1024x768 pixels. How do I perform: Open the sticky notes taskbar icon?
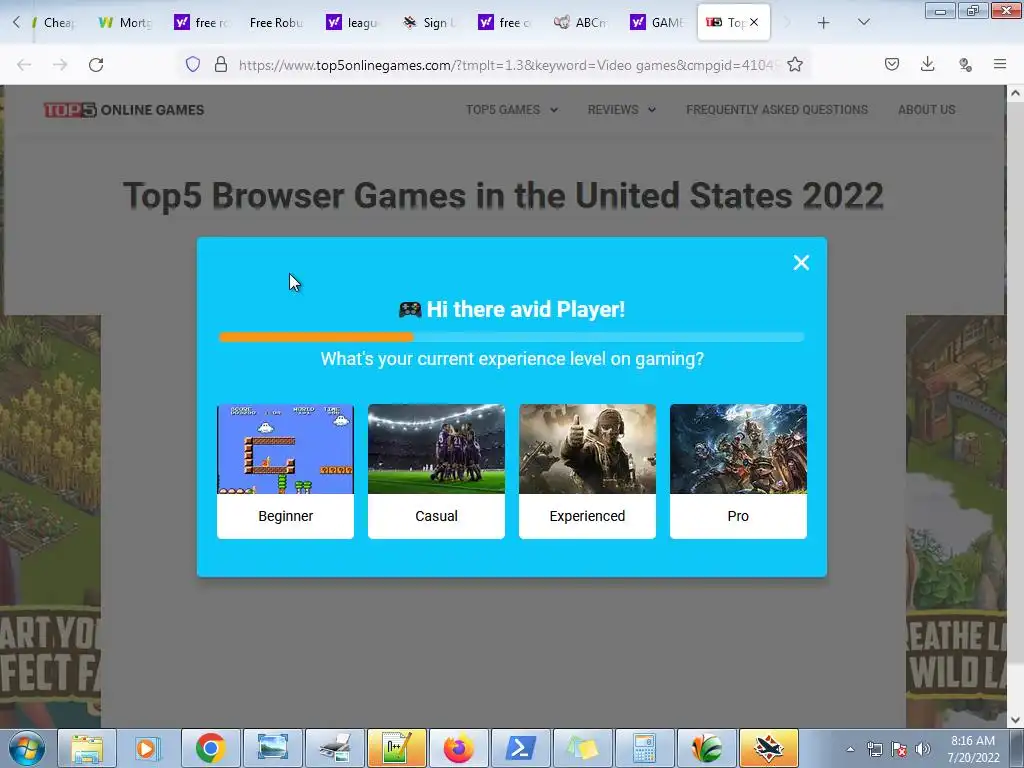[x=582, y=748]
